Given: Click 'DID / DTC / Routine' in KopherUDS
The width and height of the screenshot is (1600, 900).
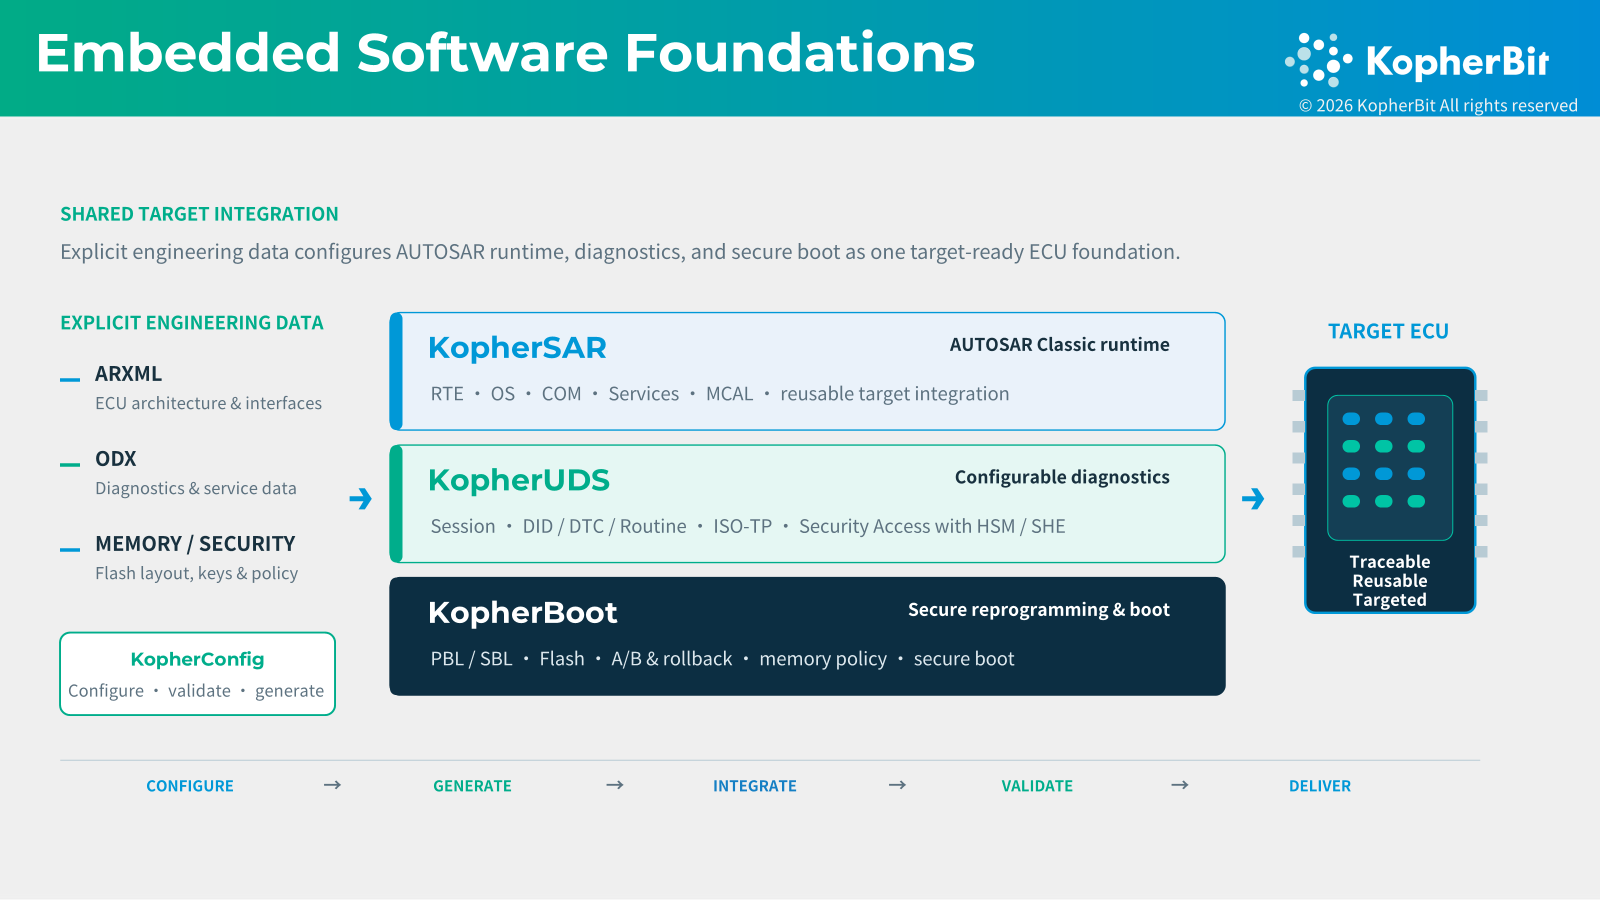Looking at the screenshot, I should tap(604, 526).
